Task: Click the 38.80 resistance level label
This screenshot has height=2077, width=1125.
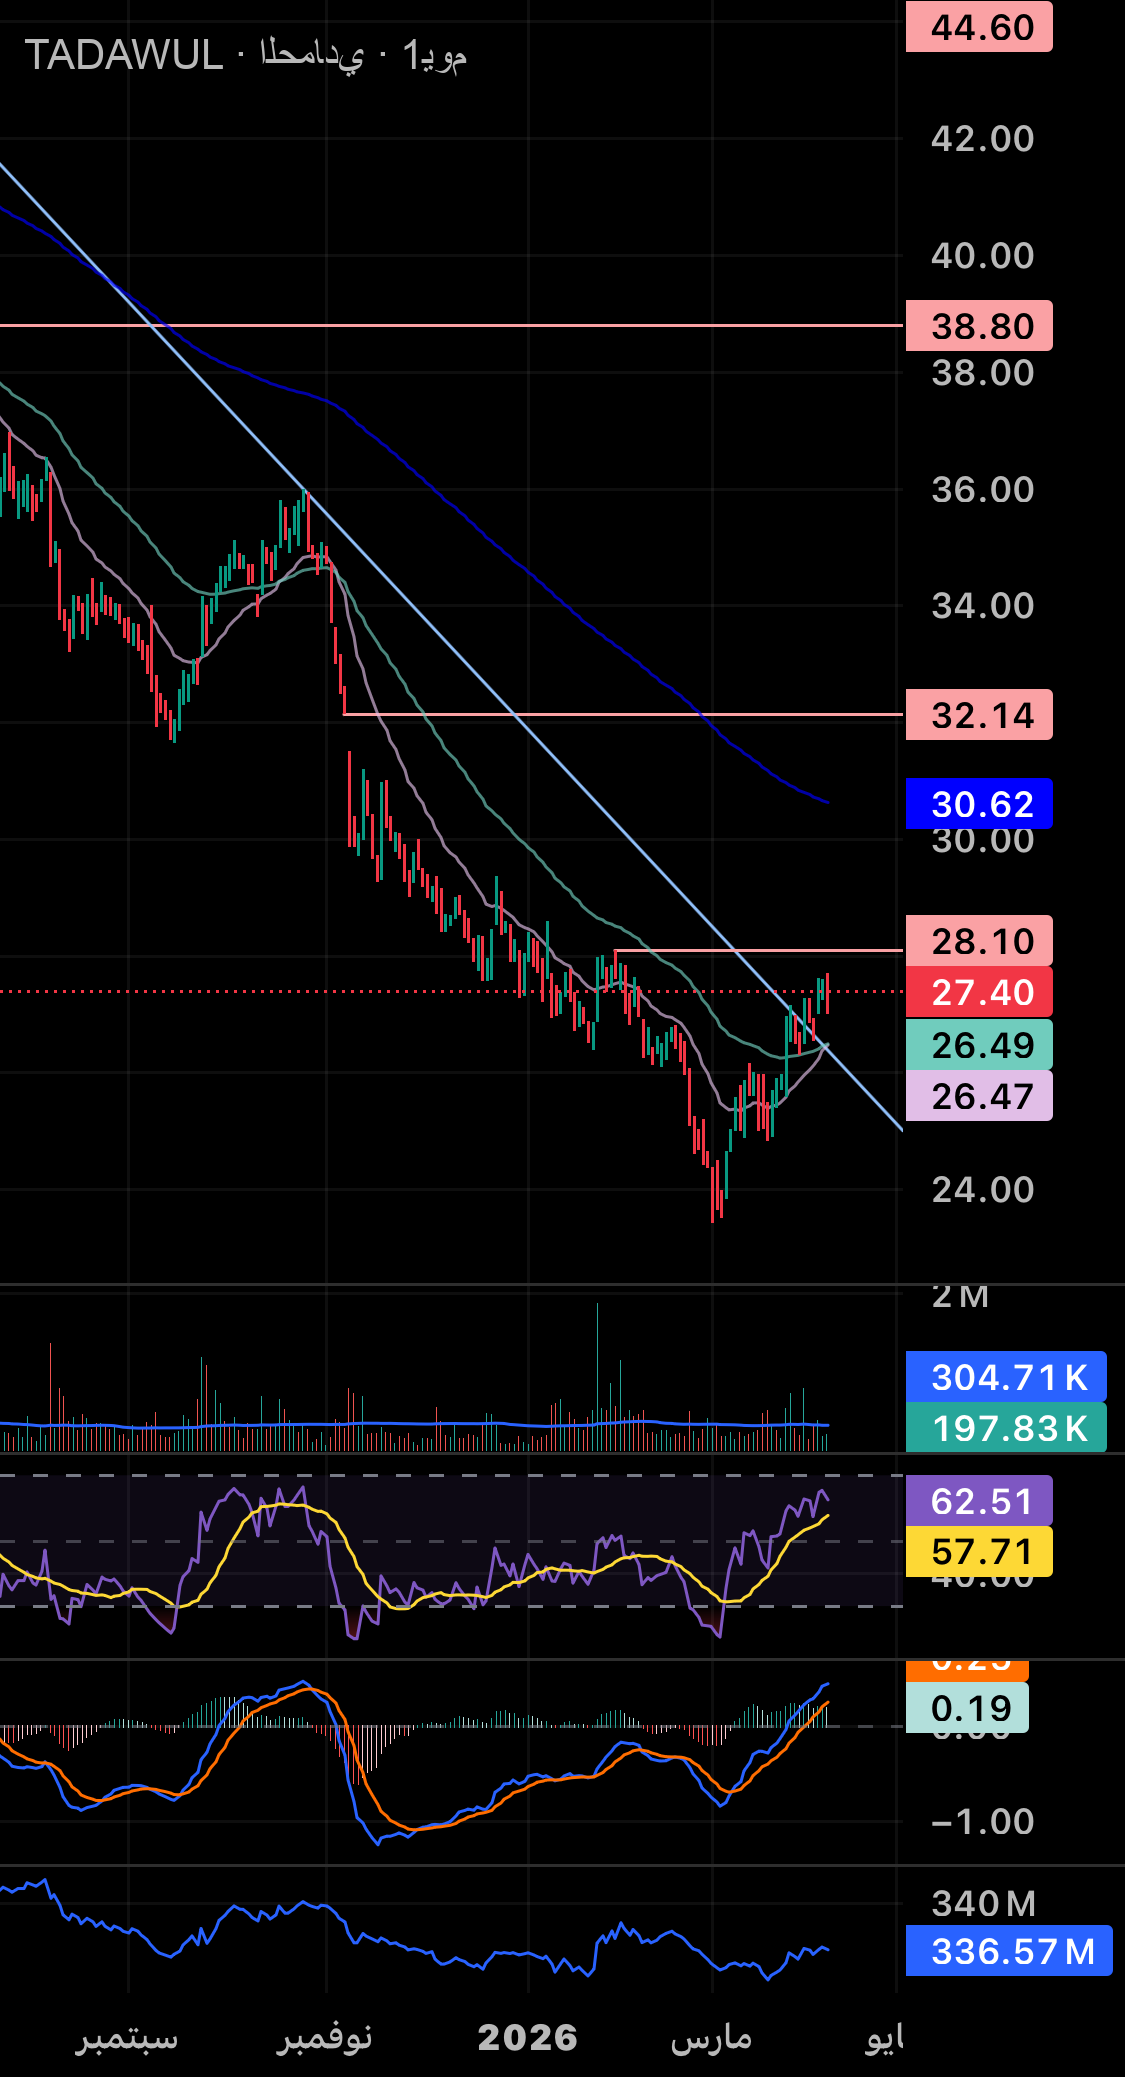Action: pyautogui.click(x=979, y=326)
